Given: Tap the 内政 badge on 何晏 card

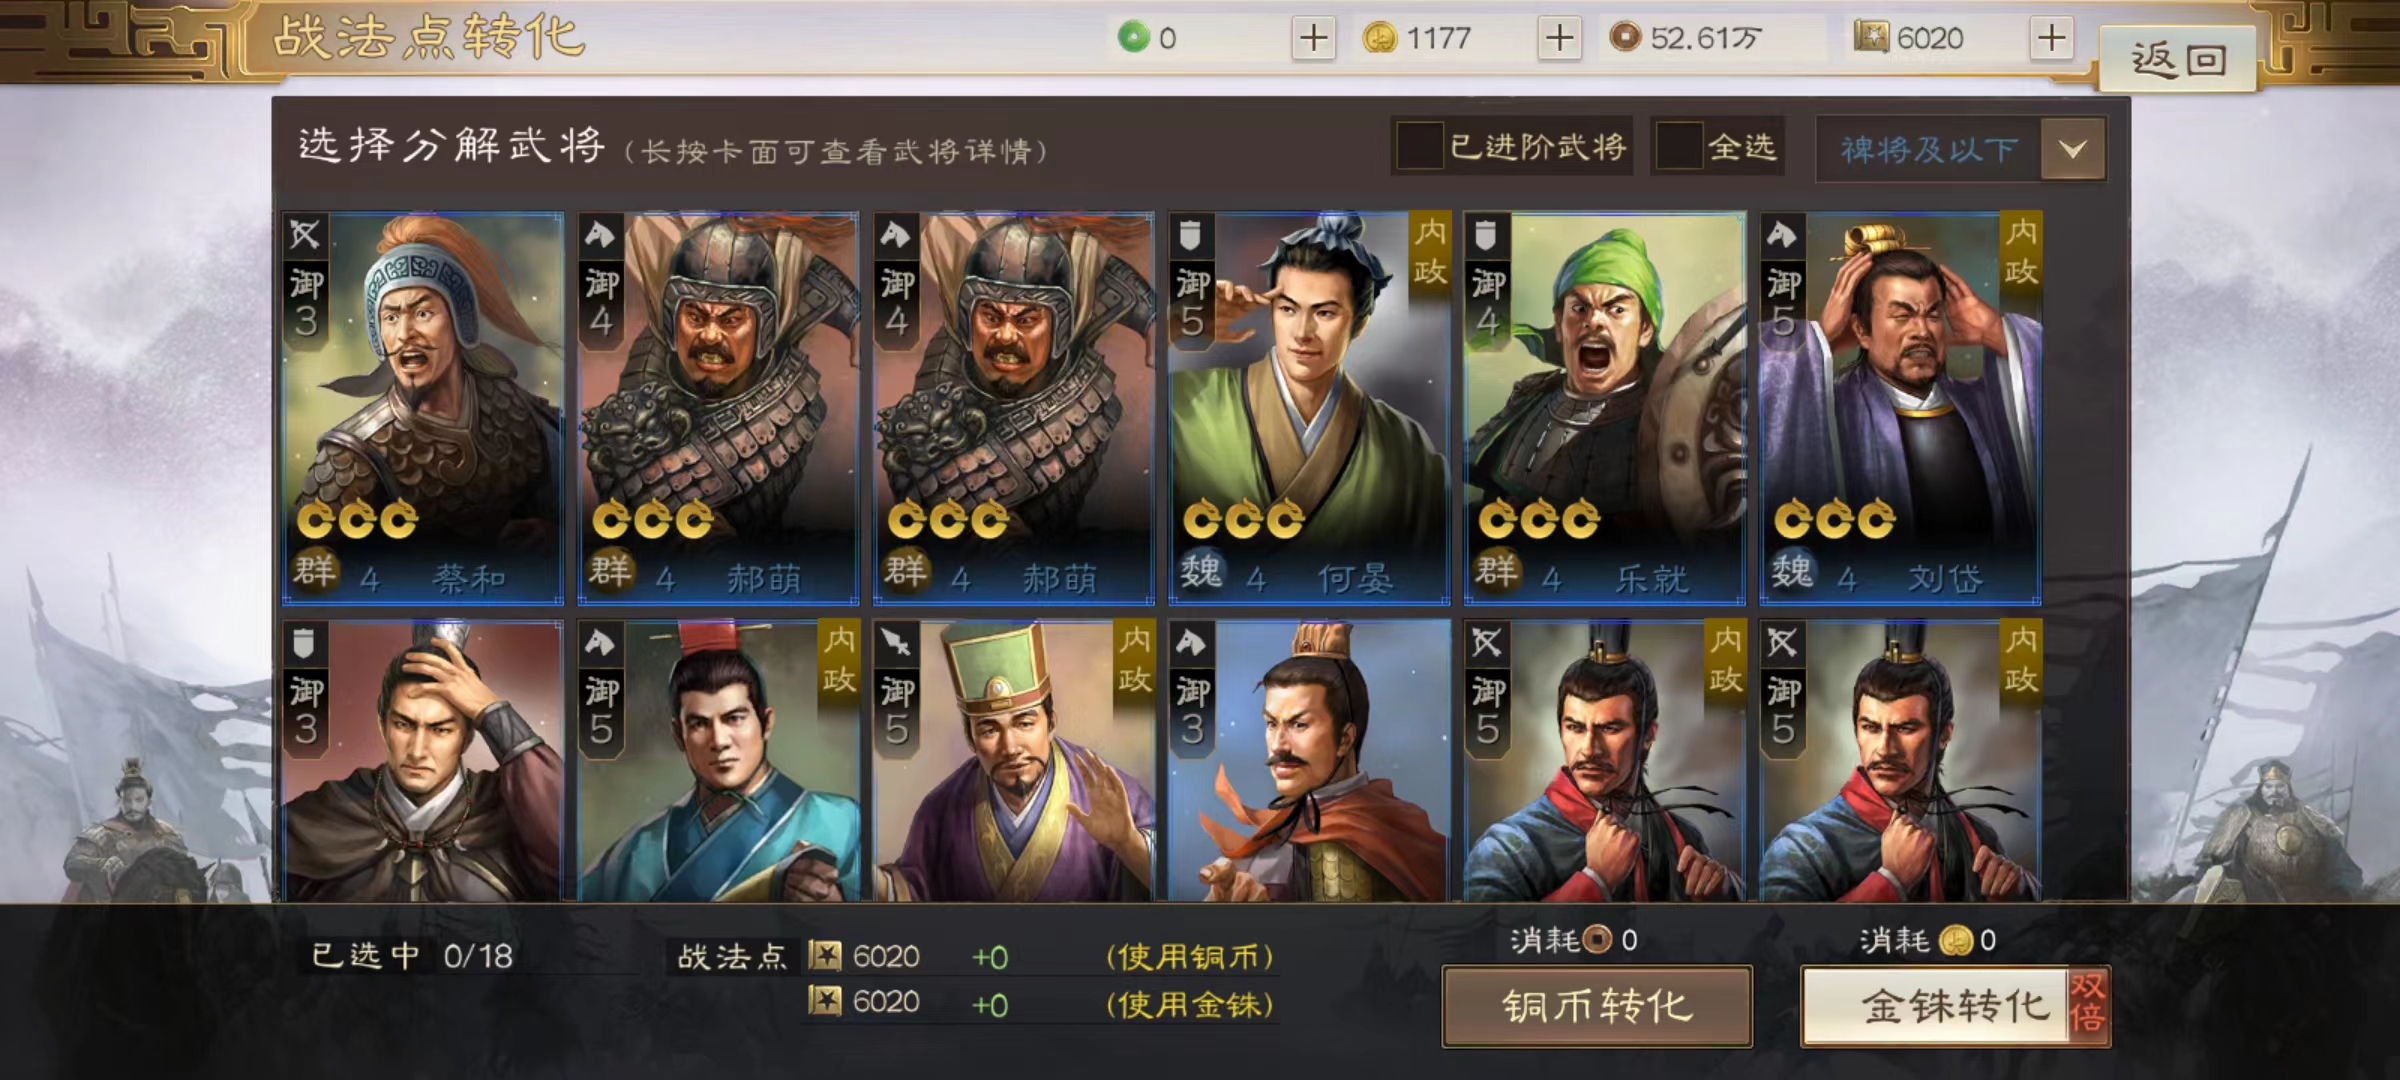Looking at the screenshot, I should (1429, 251).
